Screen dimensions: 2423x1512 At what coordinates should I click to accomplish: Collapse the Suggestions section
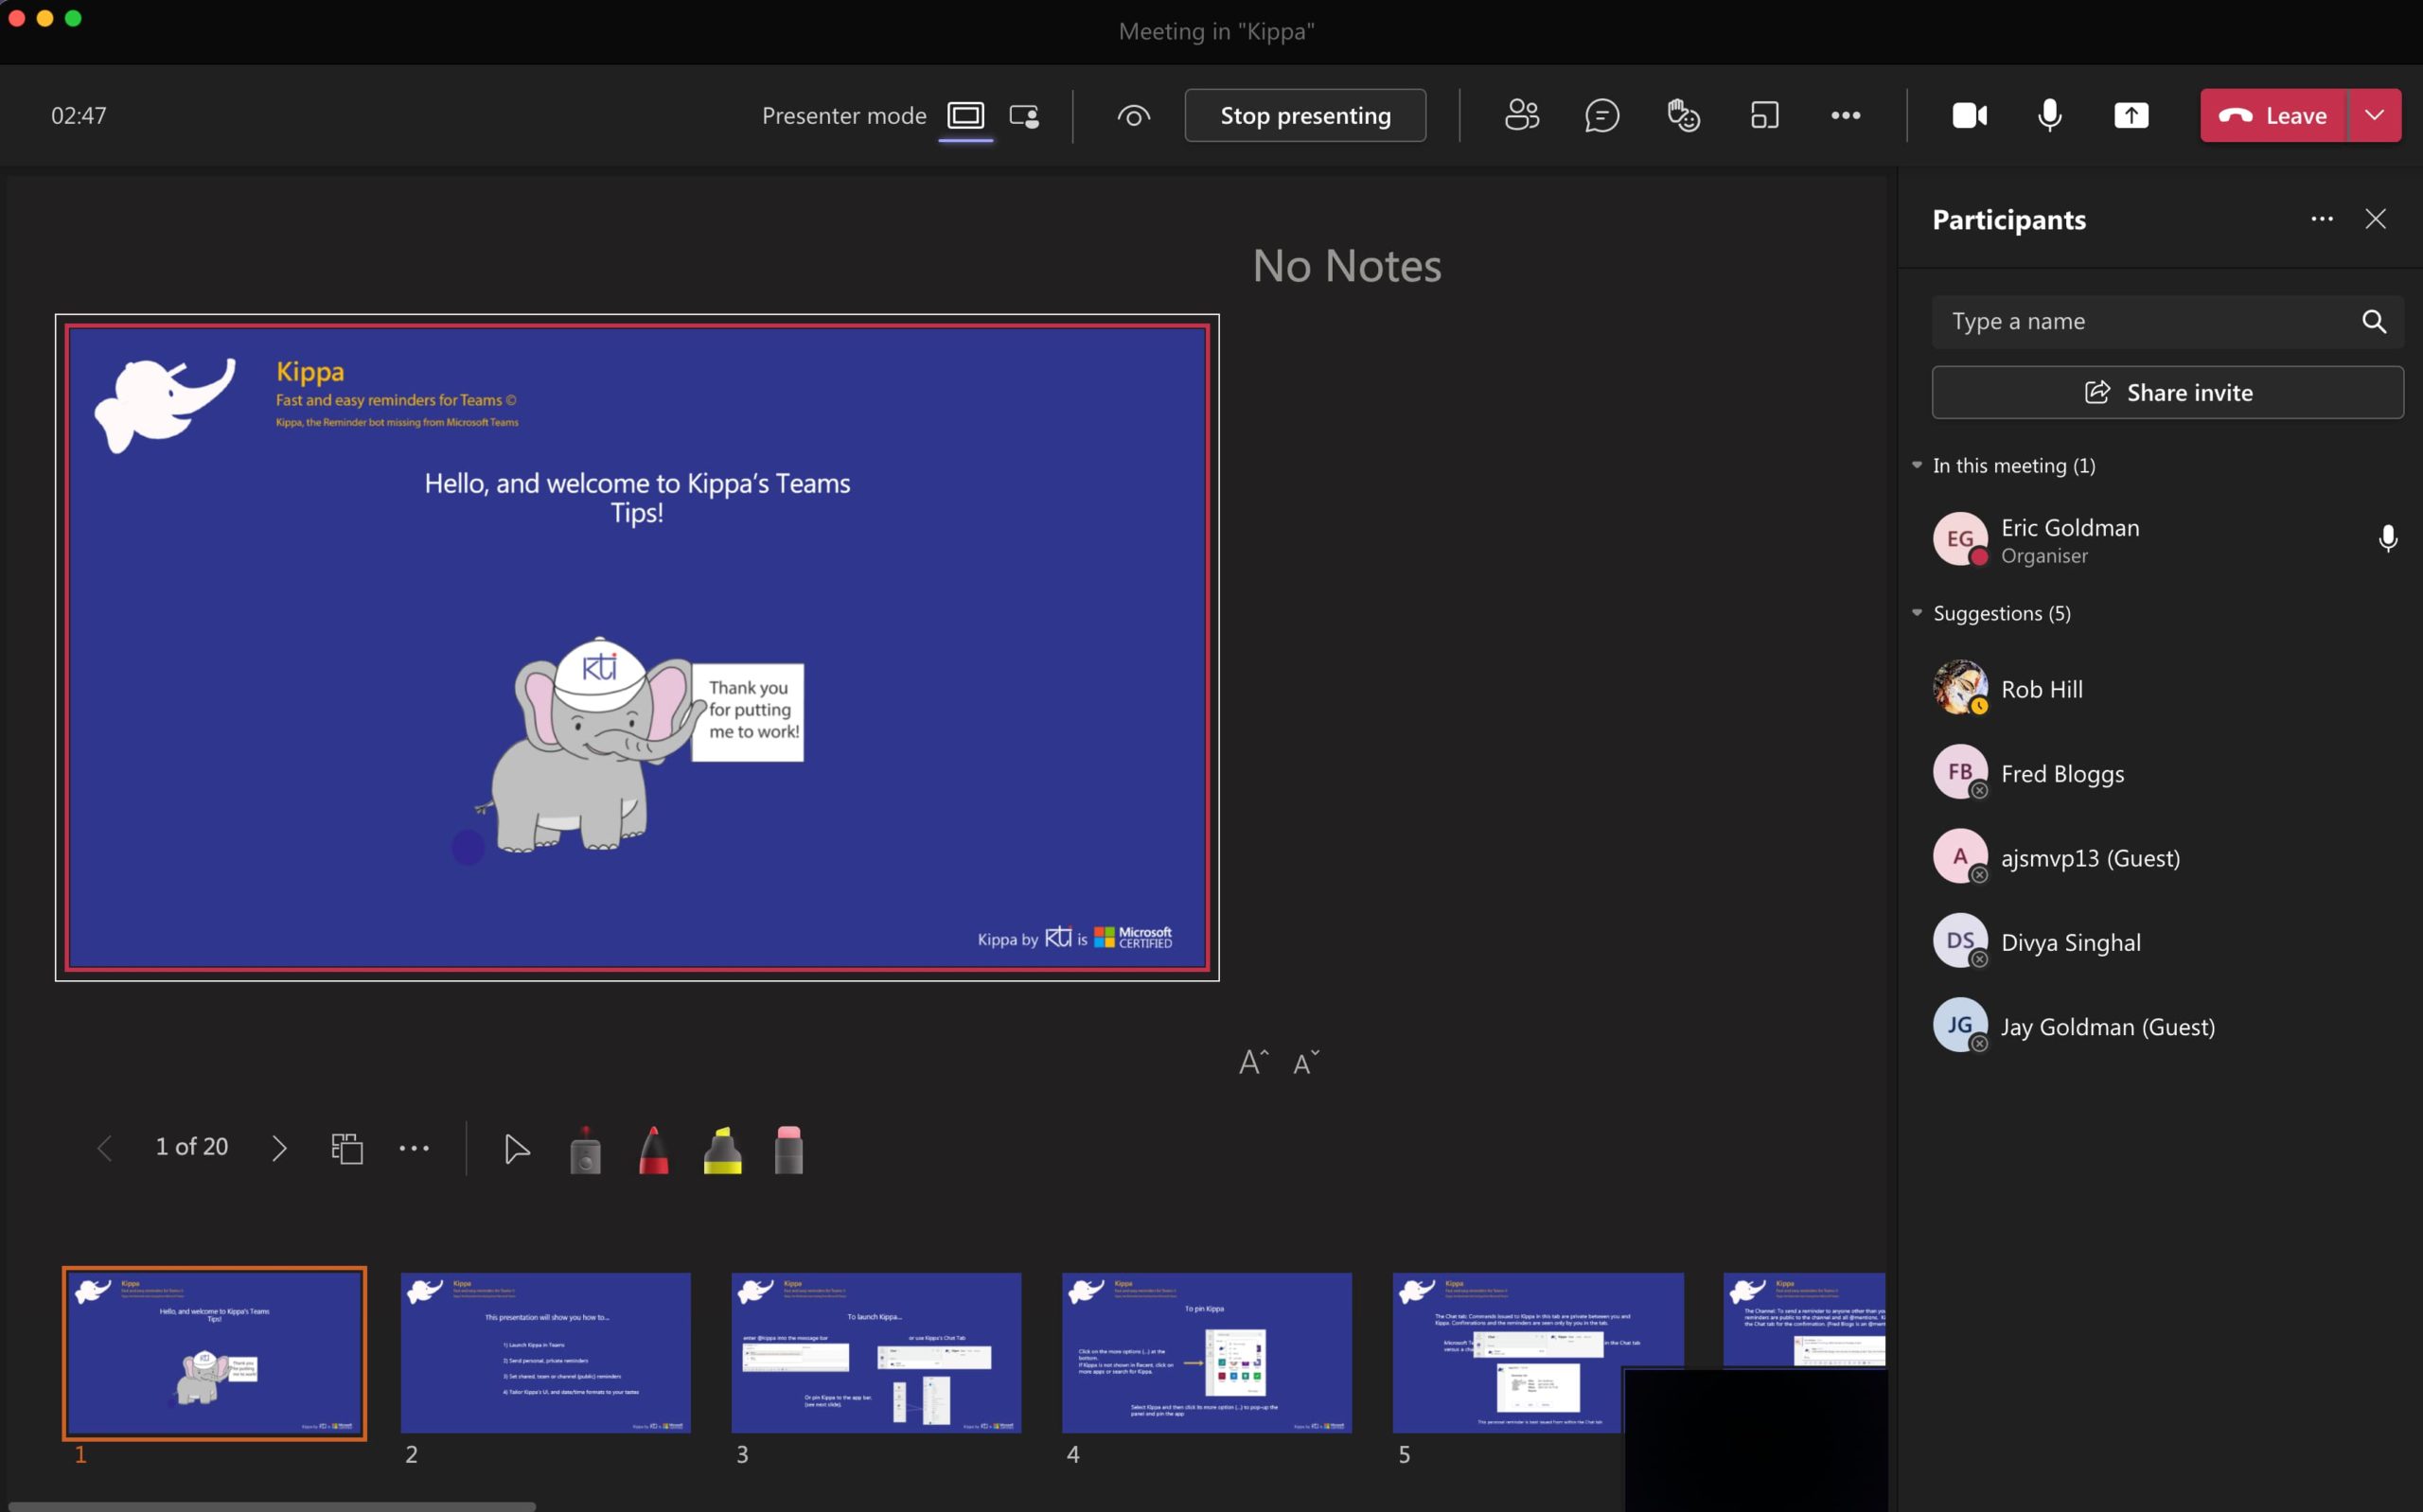(x=1917, y=613)
